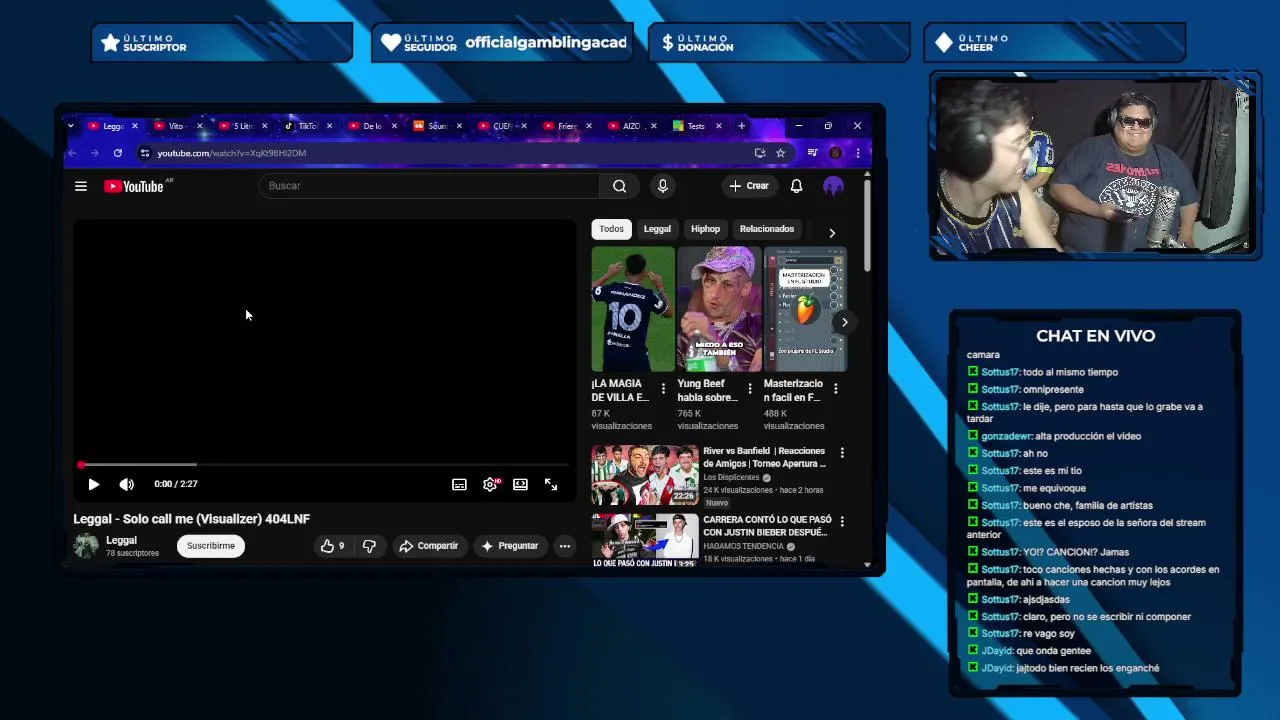Viewport: 1280px width, 720px height.
Task: Open the Leggal channel avatar
Action: (86, 545)
